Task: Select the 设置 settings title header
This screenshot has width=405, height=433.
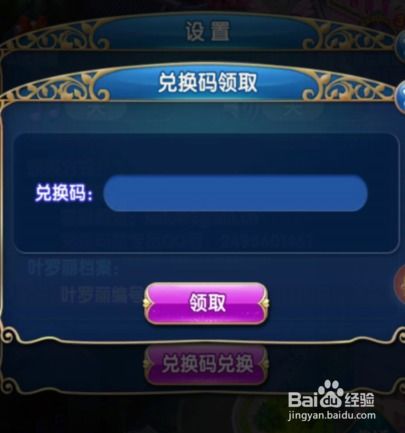Action: tap(207, 32)
